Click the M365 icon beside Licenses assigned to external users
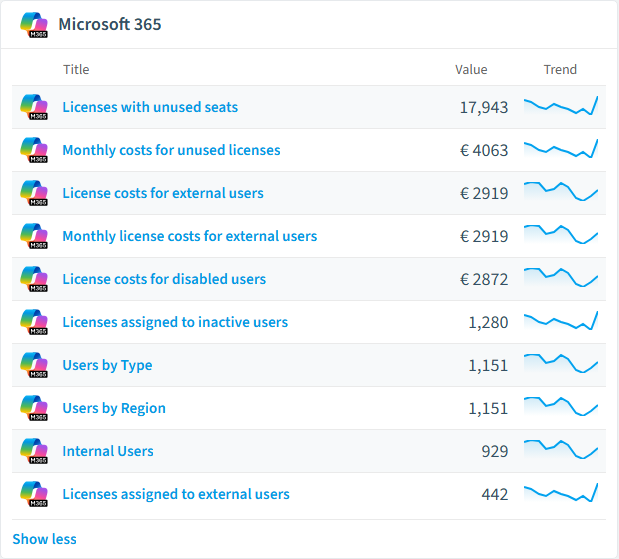Screen dimensions: 619x559 (34, 494)
